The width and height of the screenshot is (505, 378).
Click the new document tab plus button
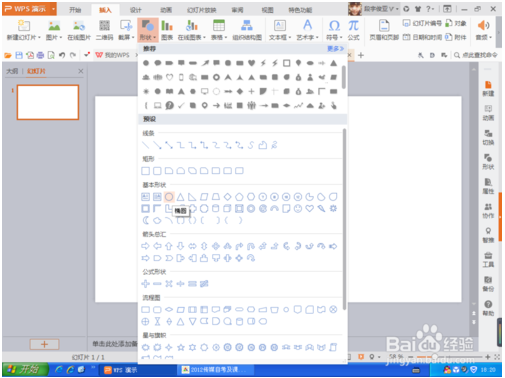pyautogui.click(x=361, y=55)
